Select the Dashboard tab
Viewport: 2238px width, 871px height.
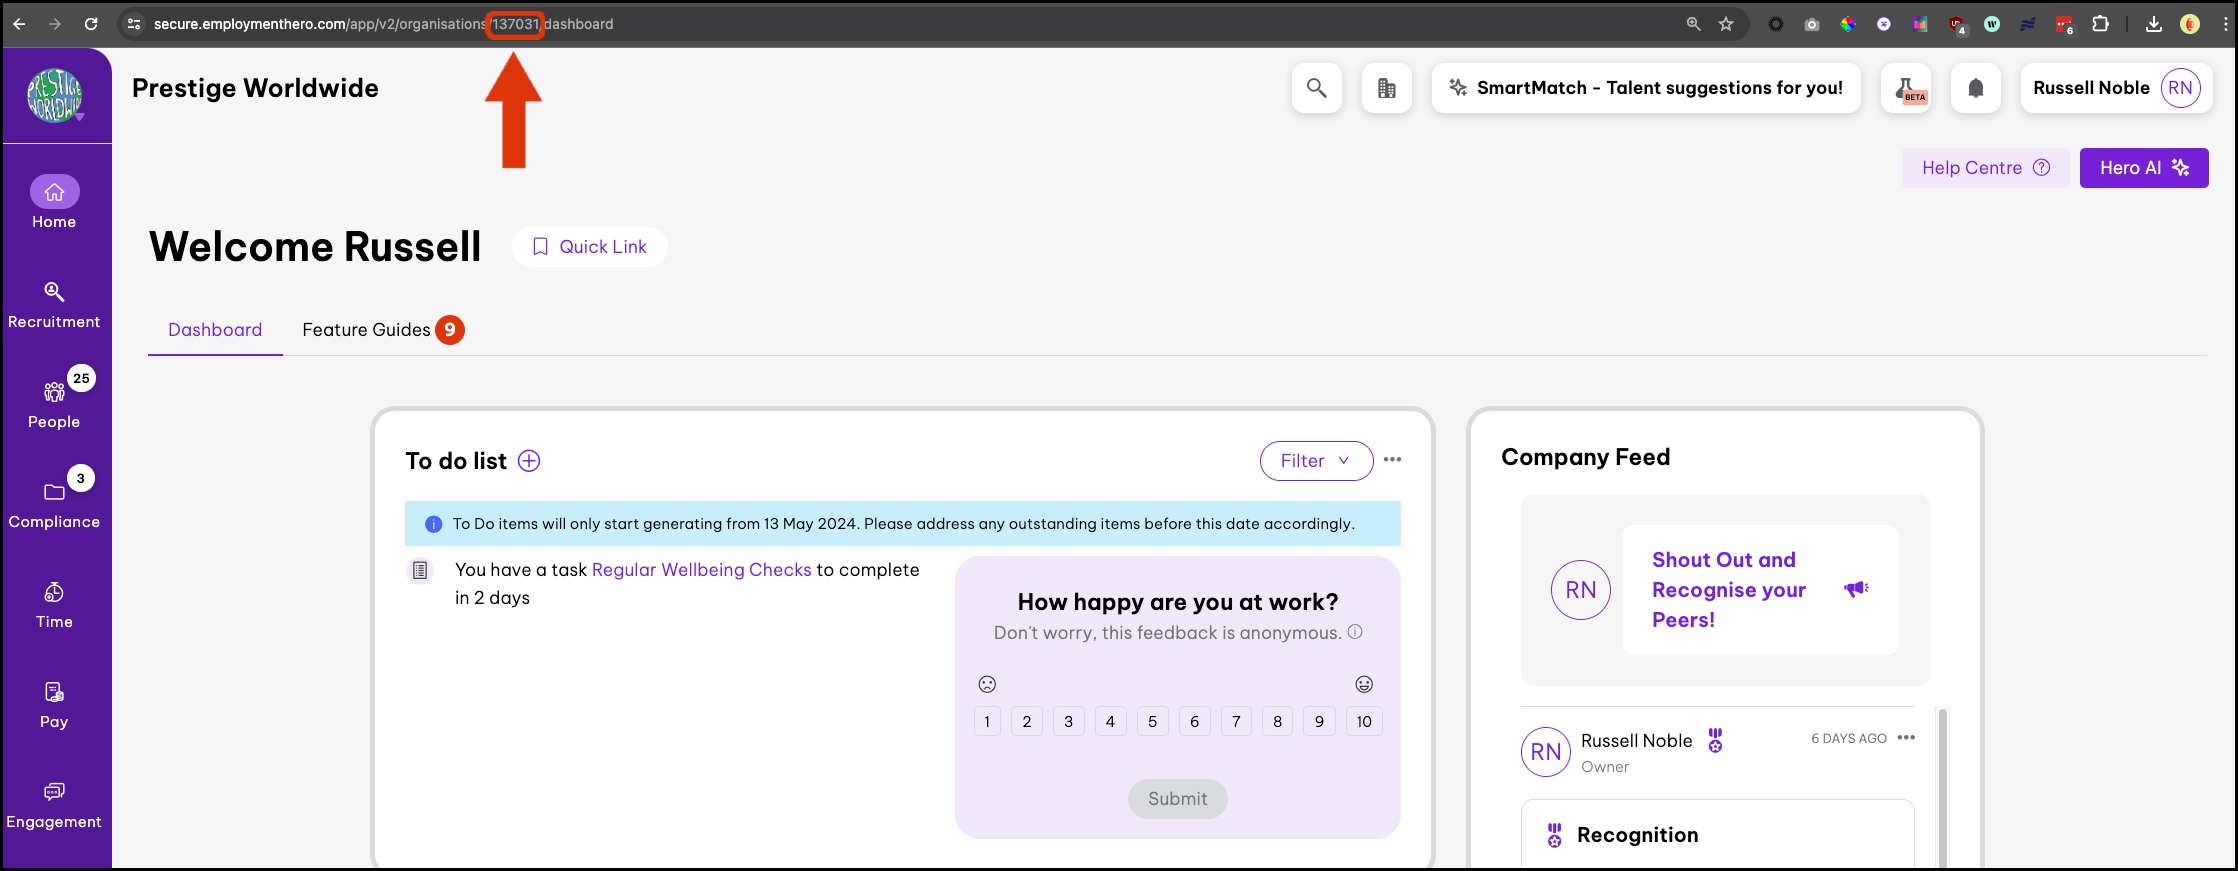click(215, 330)
